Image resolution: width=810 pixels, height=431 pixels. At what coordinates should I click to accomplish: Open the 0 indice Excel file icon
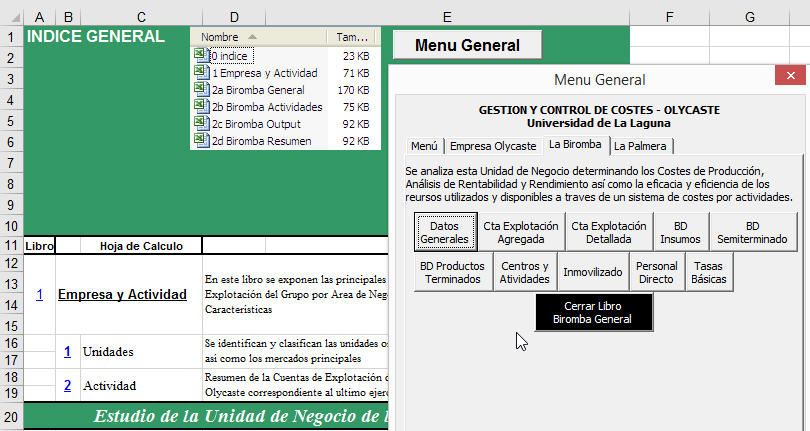click(x=201, y=56)
